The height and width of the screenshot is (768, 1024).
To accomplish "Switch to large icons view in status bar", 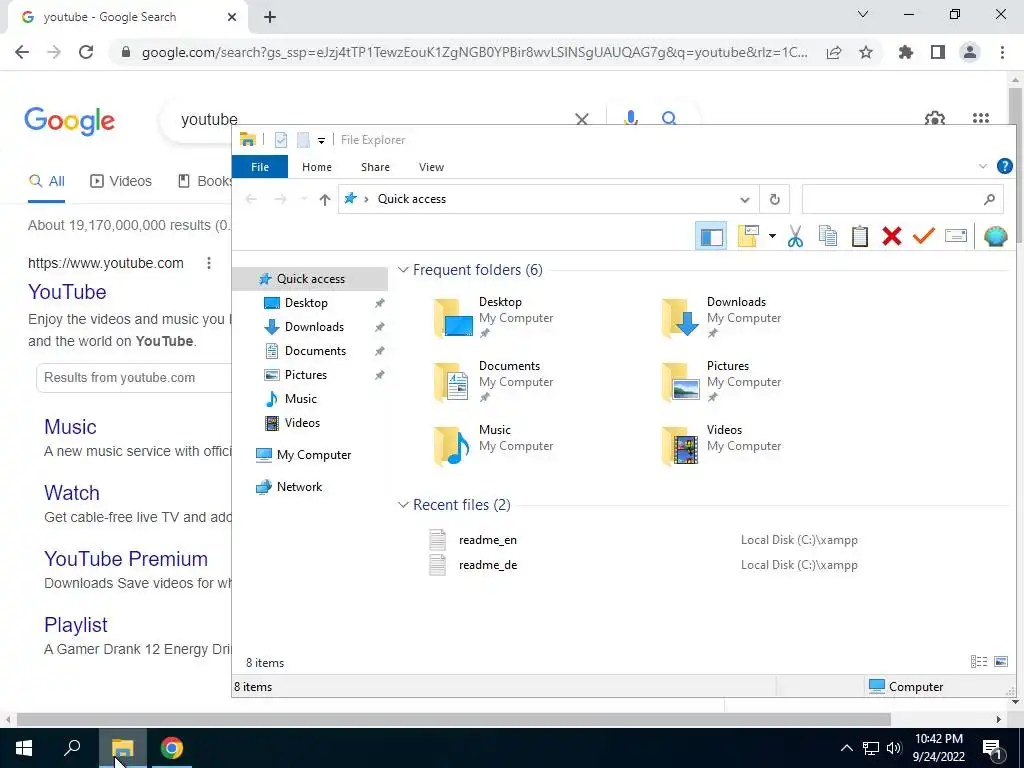I will click(x=1000, y=662).
